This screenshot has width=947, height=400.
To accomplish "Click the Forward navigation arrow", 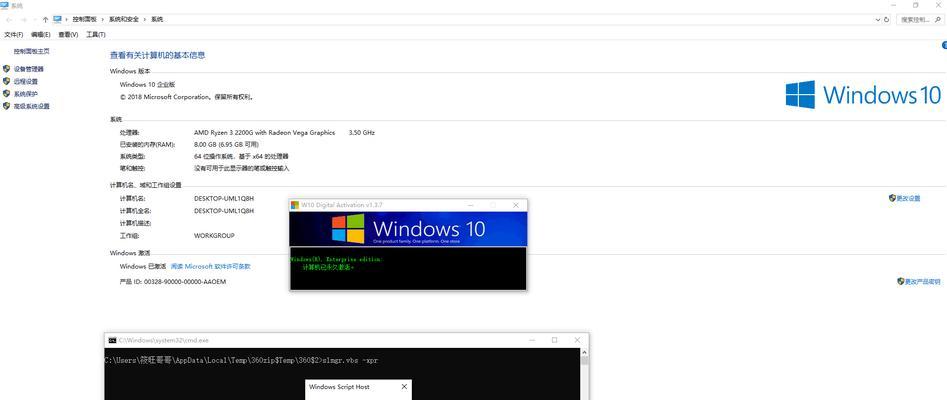I will click(22, 19).
